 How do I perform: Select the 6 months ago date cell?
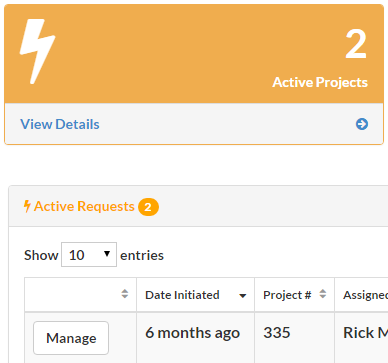point(192,333)
